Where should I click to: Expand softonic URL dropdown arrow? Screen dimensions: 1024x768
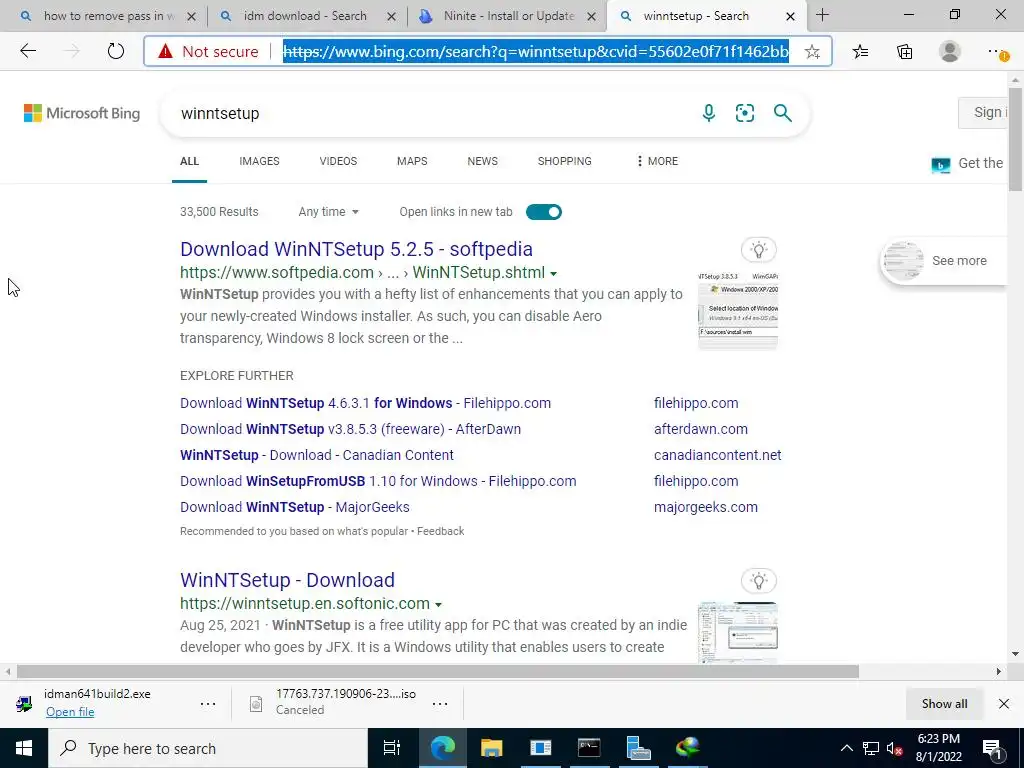coord(438,605)
